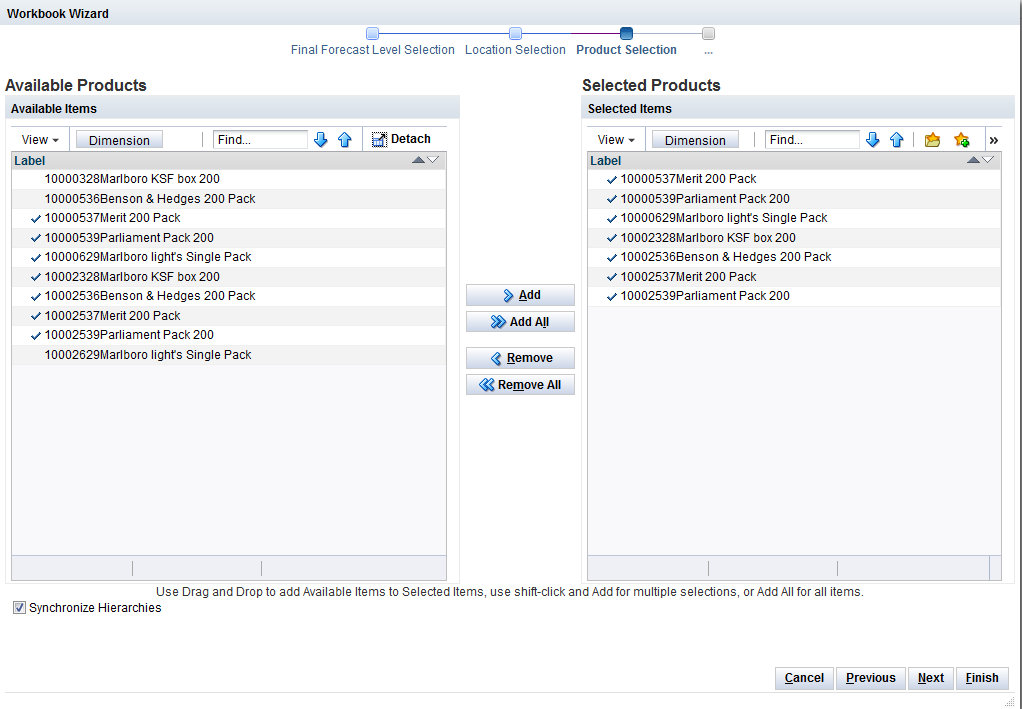The width and height of the screenshot is (1022, 709).
Task: Select the Product Selection wizard step
Action: 626,34
